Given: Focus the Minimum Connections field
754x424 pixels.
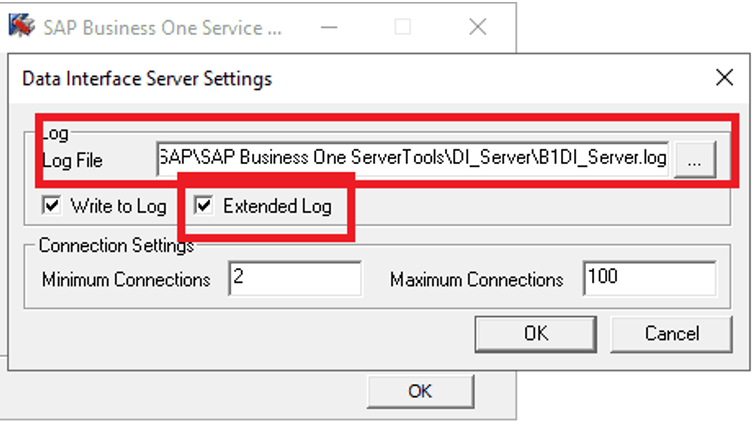Looking at the screenshot, I should point(295,278).
